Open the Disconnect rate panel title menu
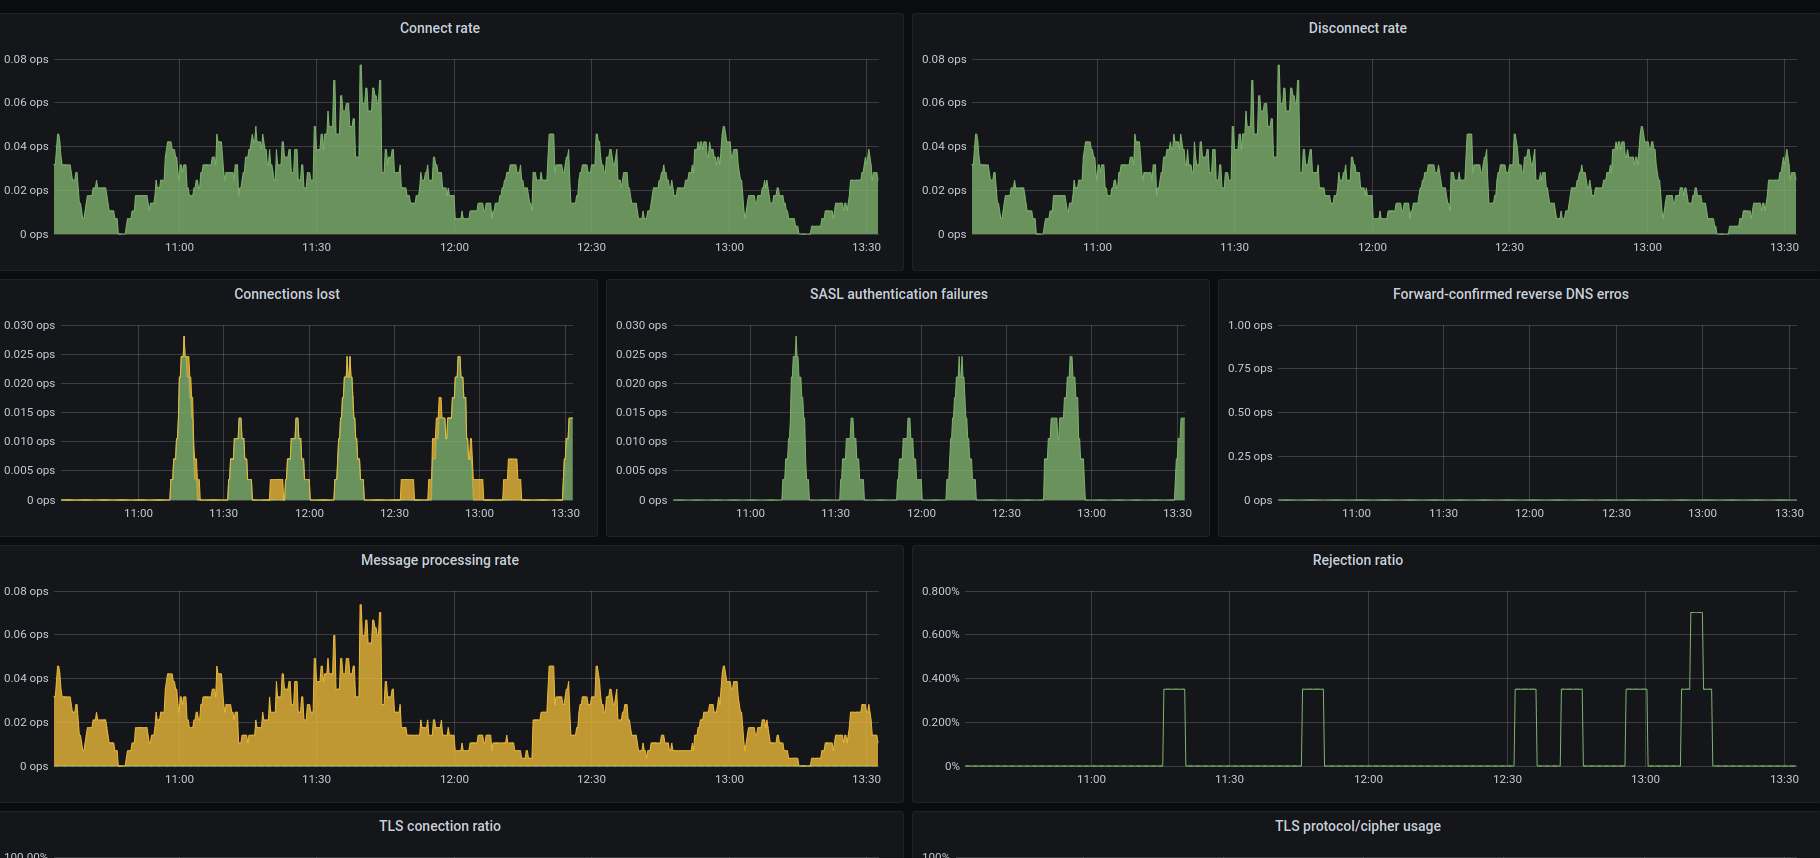 pyautogui.click(x=1357, y=28)
